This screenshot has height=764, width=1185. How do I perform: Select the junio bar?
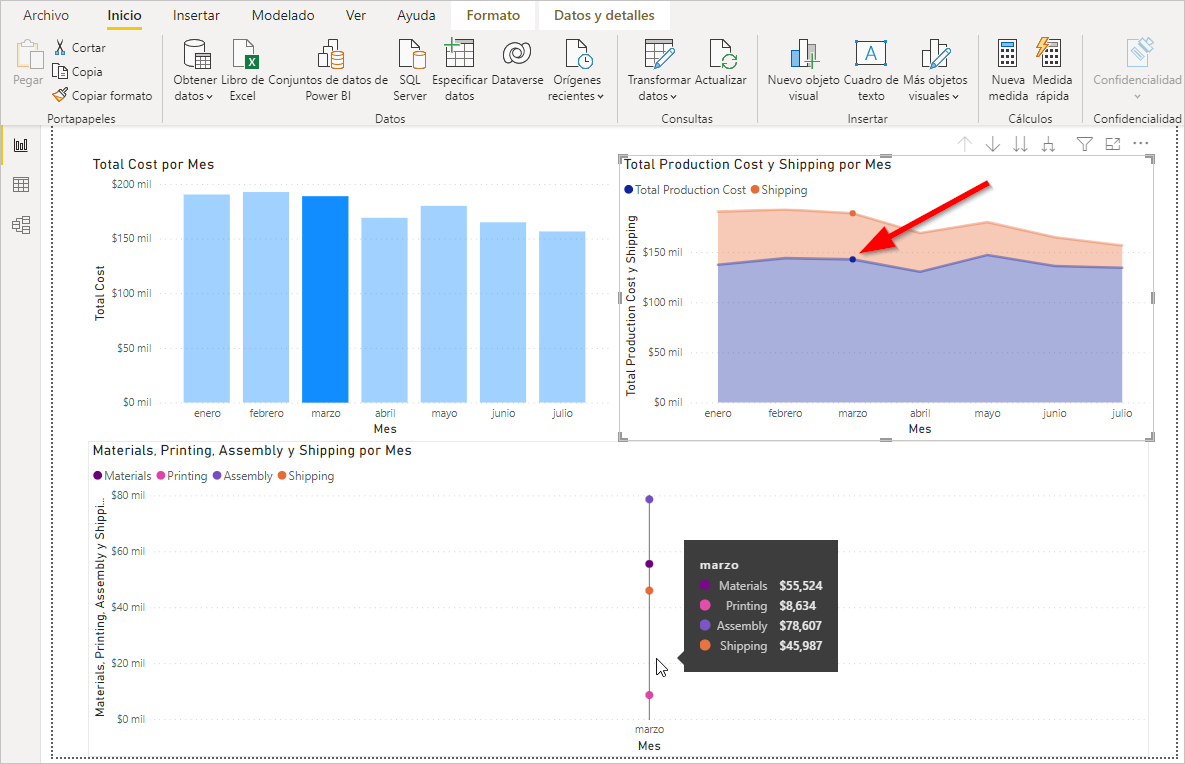point(503,312)
